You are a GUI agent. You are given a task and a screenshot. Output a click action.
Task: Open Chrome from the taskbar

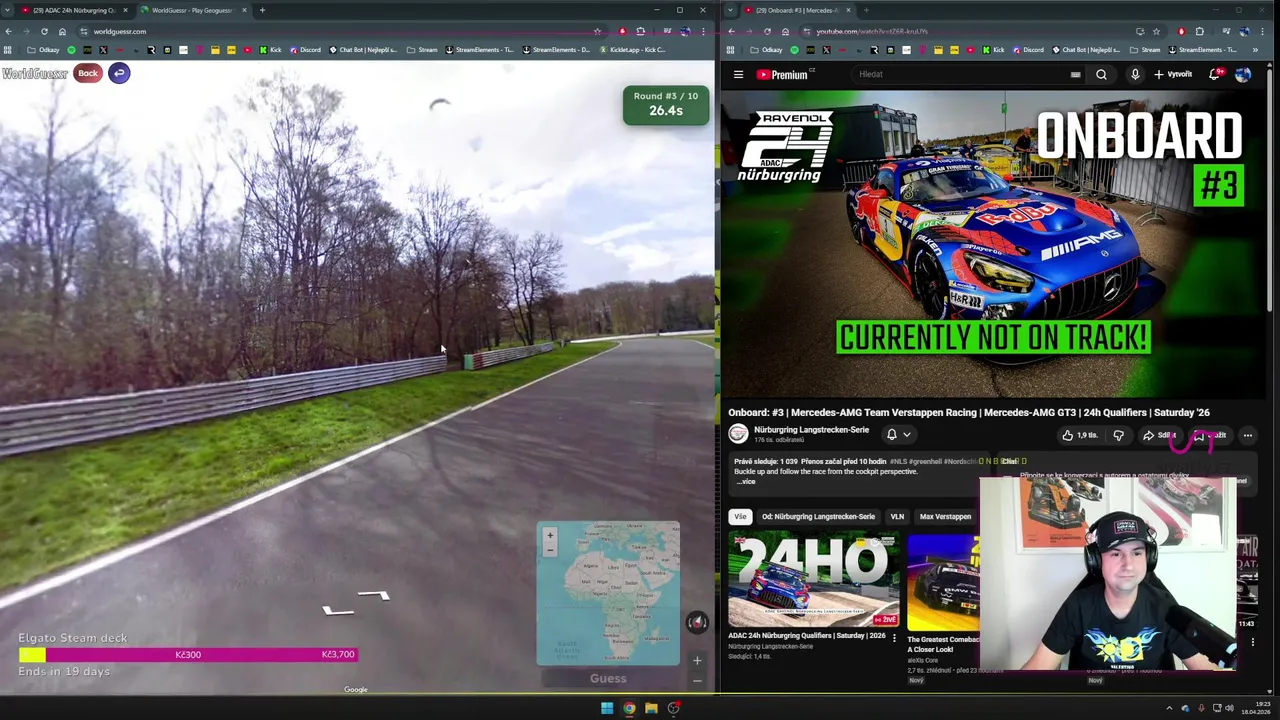click(629, 708)
